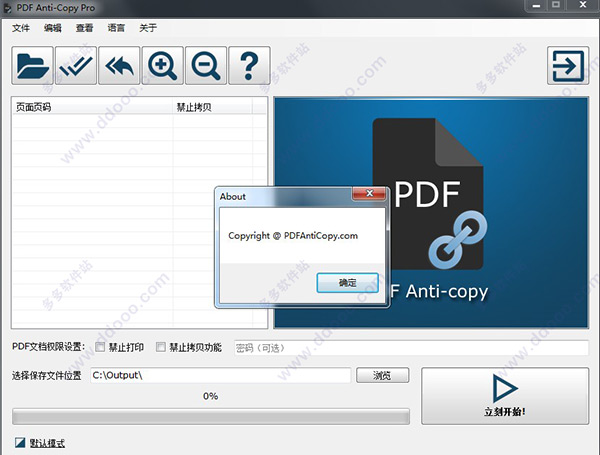Minimize the PDF Anti-Copy Pro window

pos(536,5)
